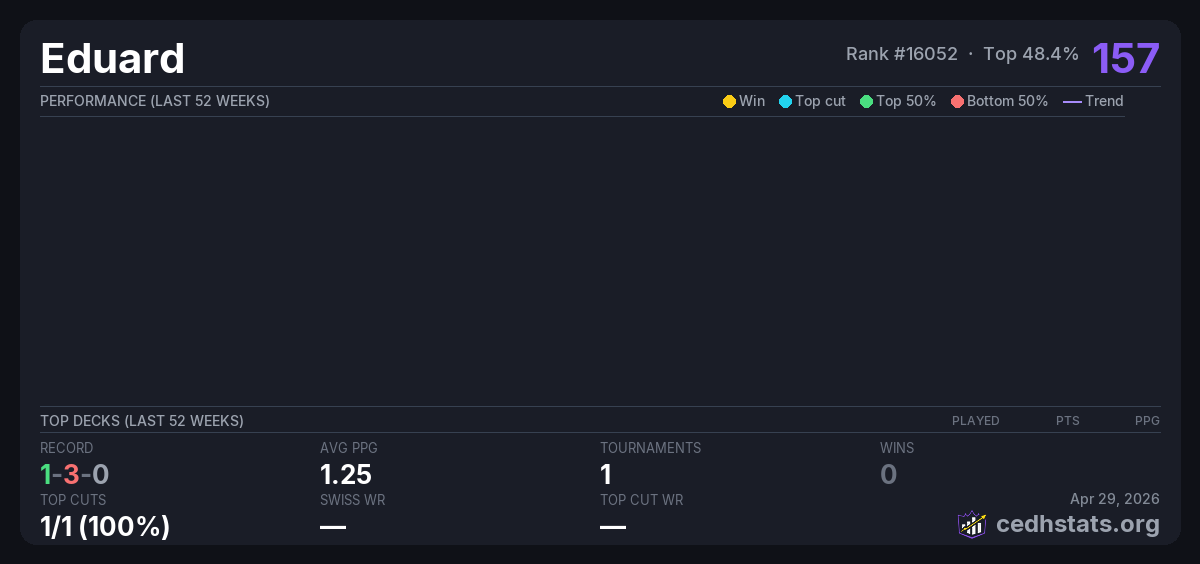Sort by the PPG column header
Image resolution: width=1200 pixels, height=564 pixels.
[1147, 421]
